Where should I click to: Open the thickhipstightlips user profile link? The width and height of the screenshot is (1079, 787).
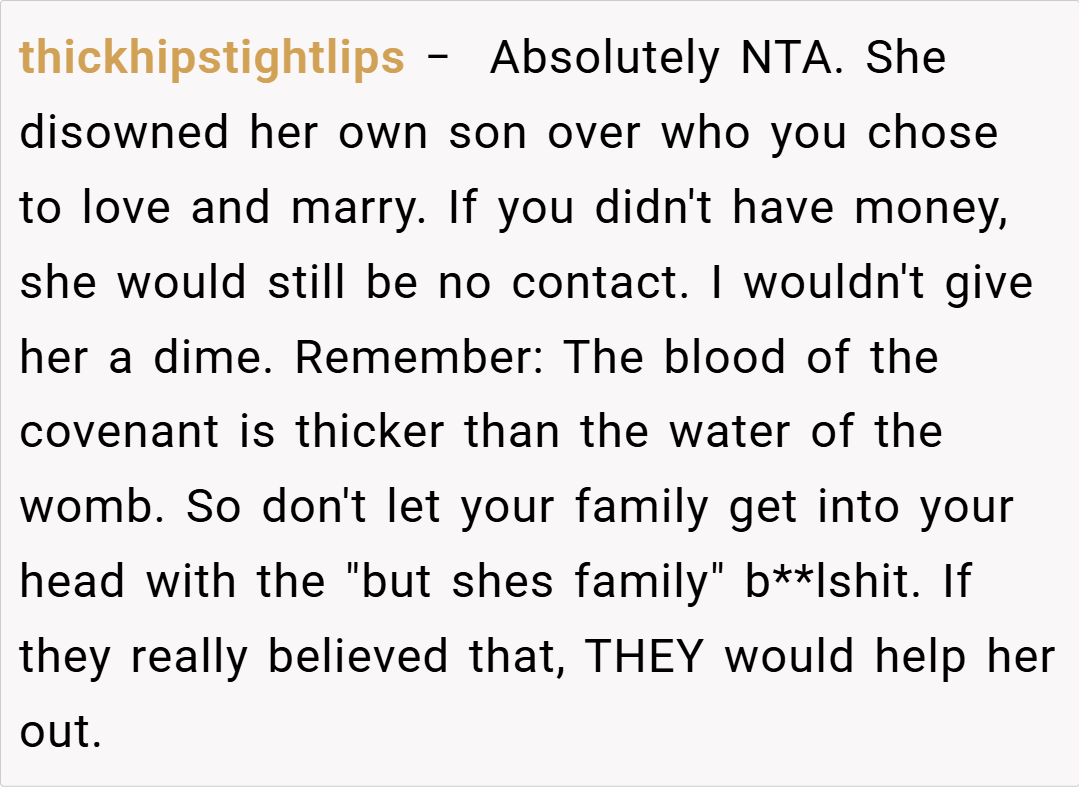212,59
